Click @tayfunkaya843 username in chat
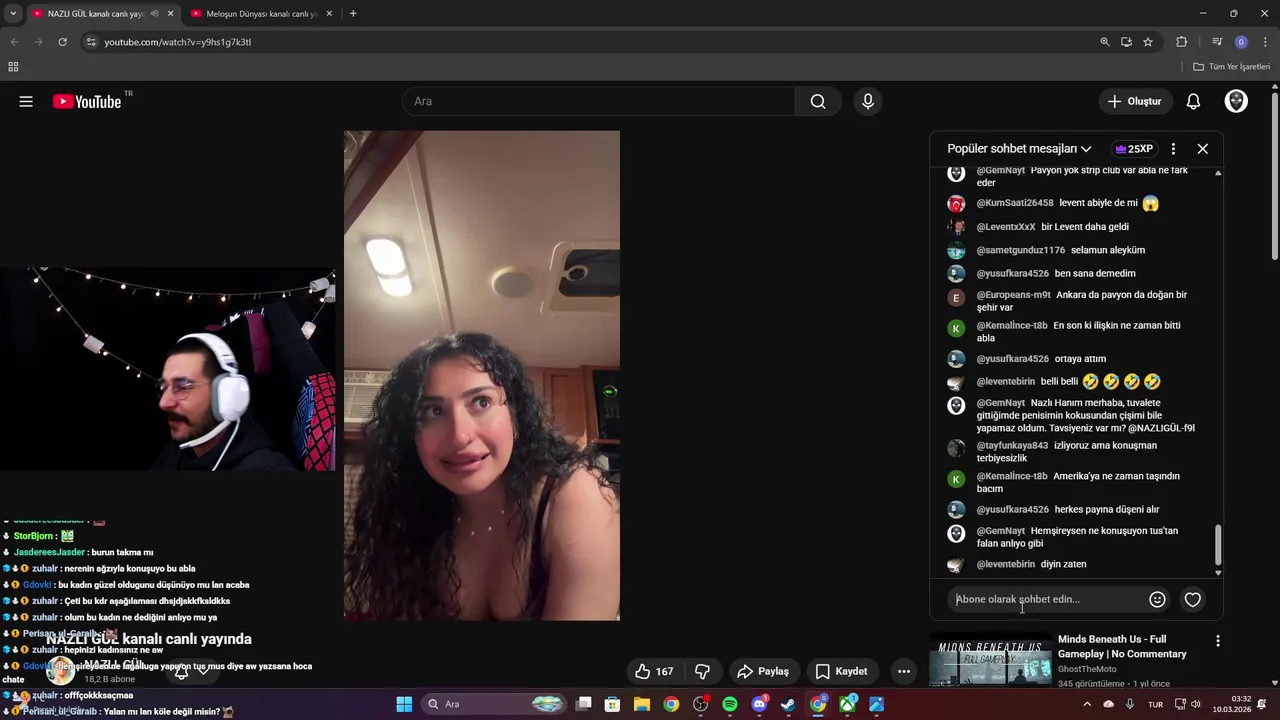The image size is (1280, 720). (x=1012, y=446)
